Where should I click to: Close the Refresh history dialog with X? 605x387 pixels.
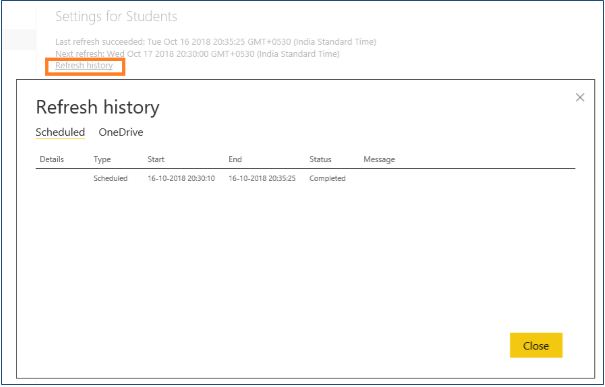580,98
